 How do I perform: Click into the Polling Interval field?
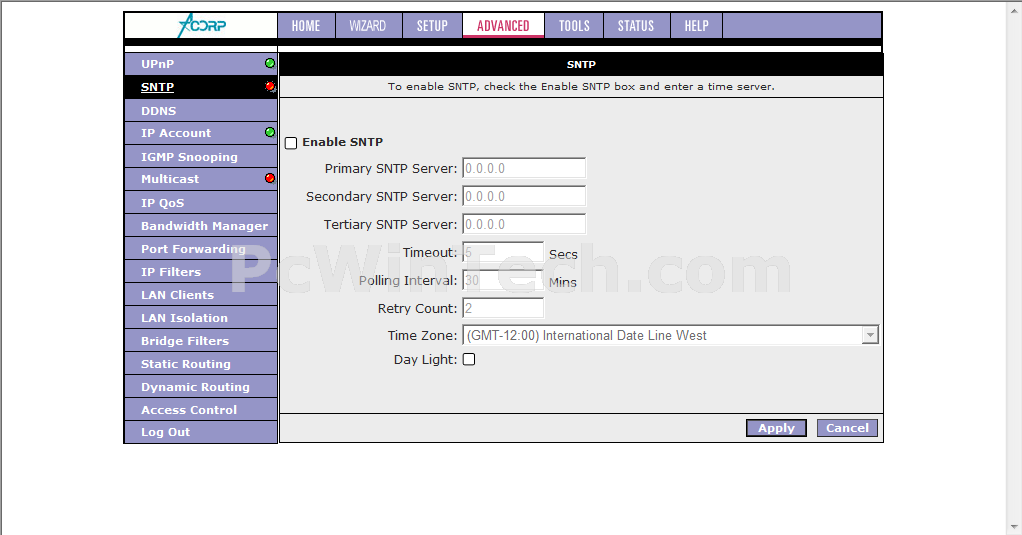[503, 280]
